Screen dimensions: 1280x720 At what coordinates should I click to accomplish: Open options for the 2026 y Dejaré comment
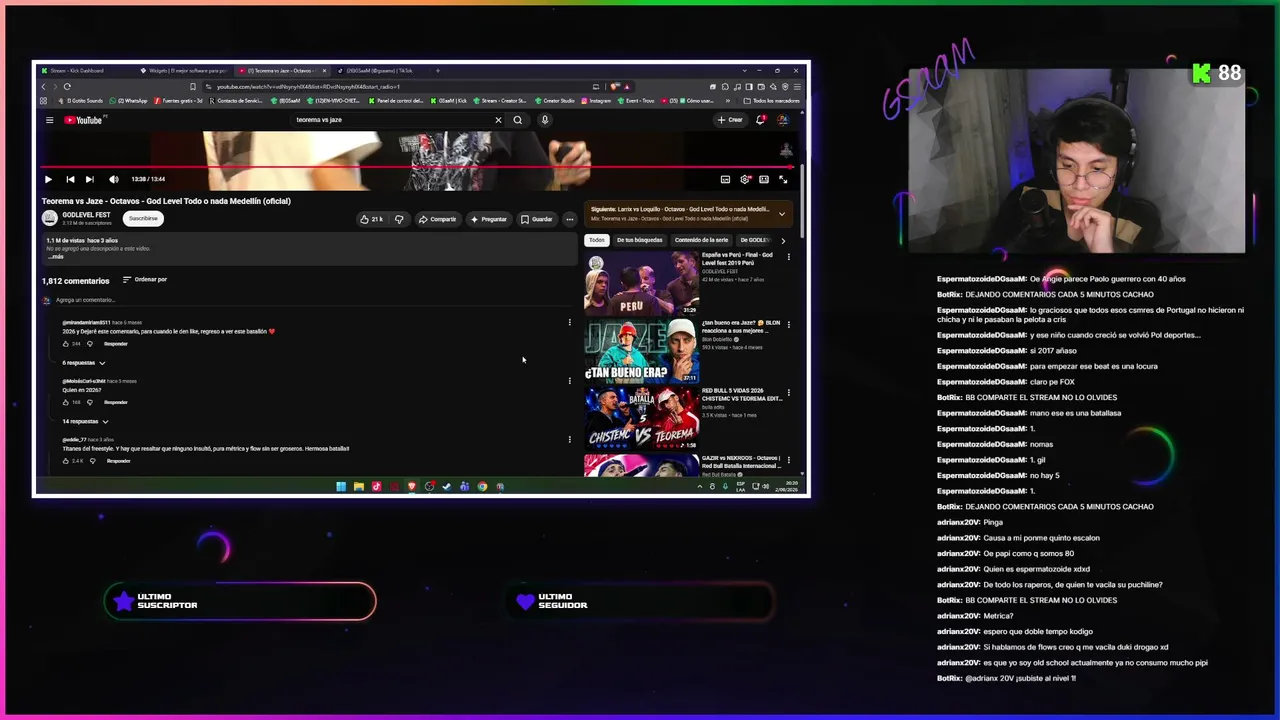570,322
